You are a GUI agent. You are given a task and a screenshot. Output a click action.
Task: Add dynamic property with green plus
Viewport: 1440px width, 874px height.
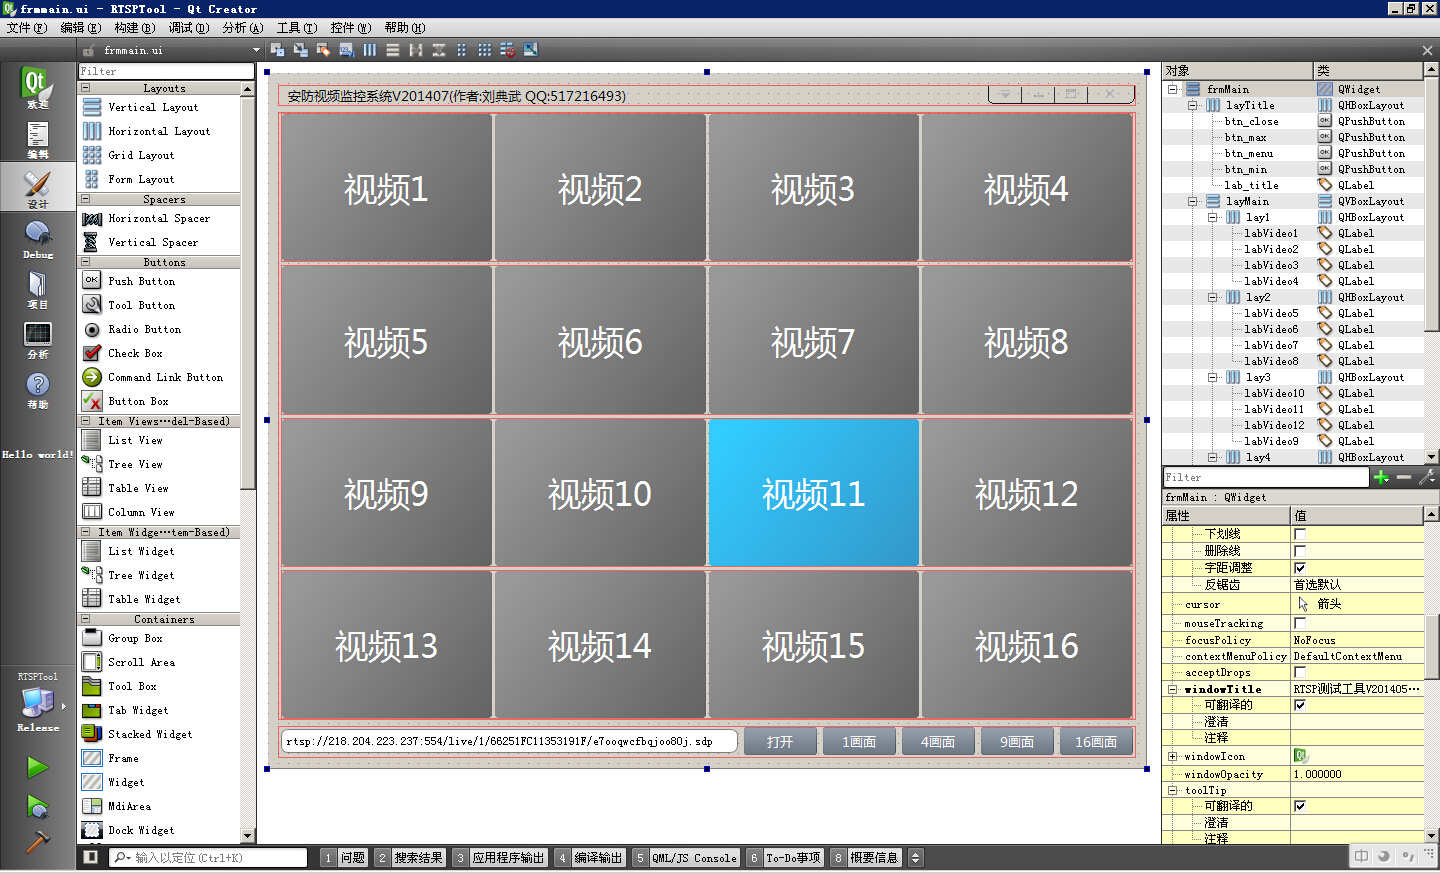coord(1381,477)
